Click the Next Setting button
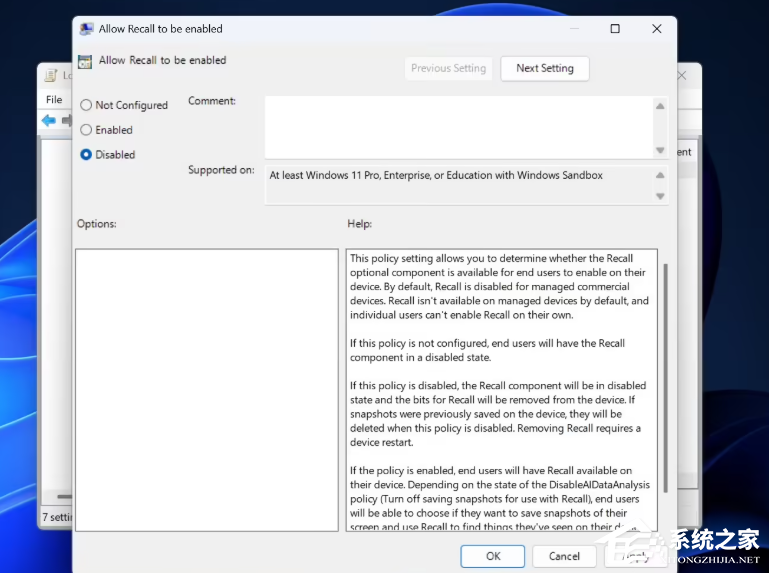 544,68
